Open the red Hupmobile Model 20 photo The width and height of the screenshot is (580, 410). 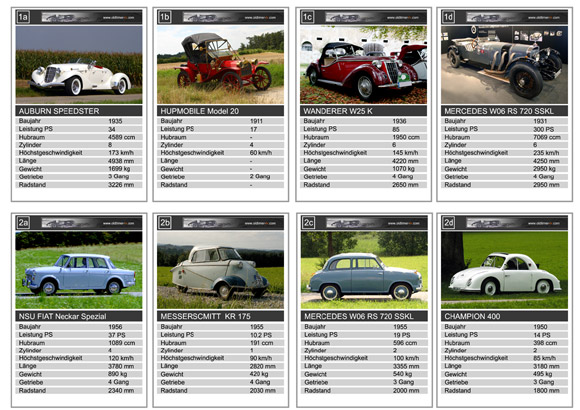pyautogui.click(x=220, y=64)
